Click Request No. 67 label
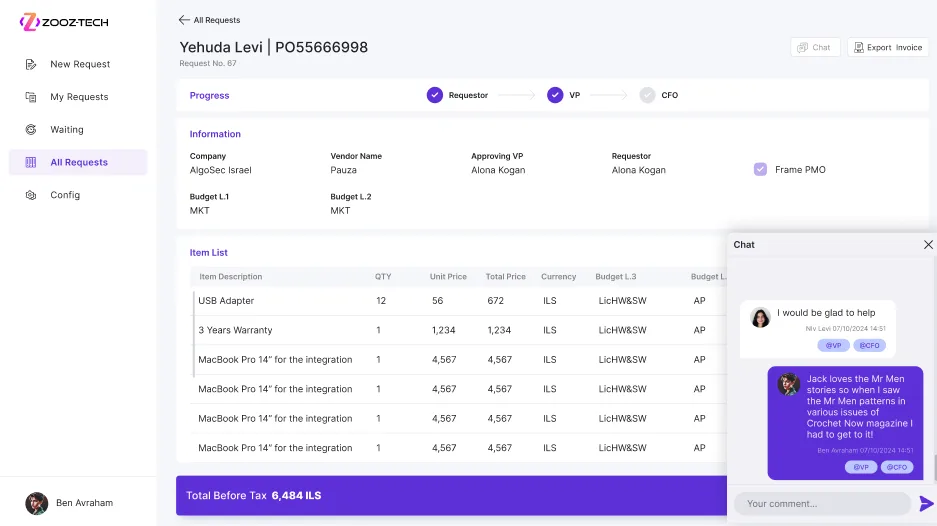Viewport: 937px width, 526px height. (208, 63)
